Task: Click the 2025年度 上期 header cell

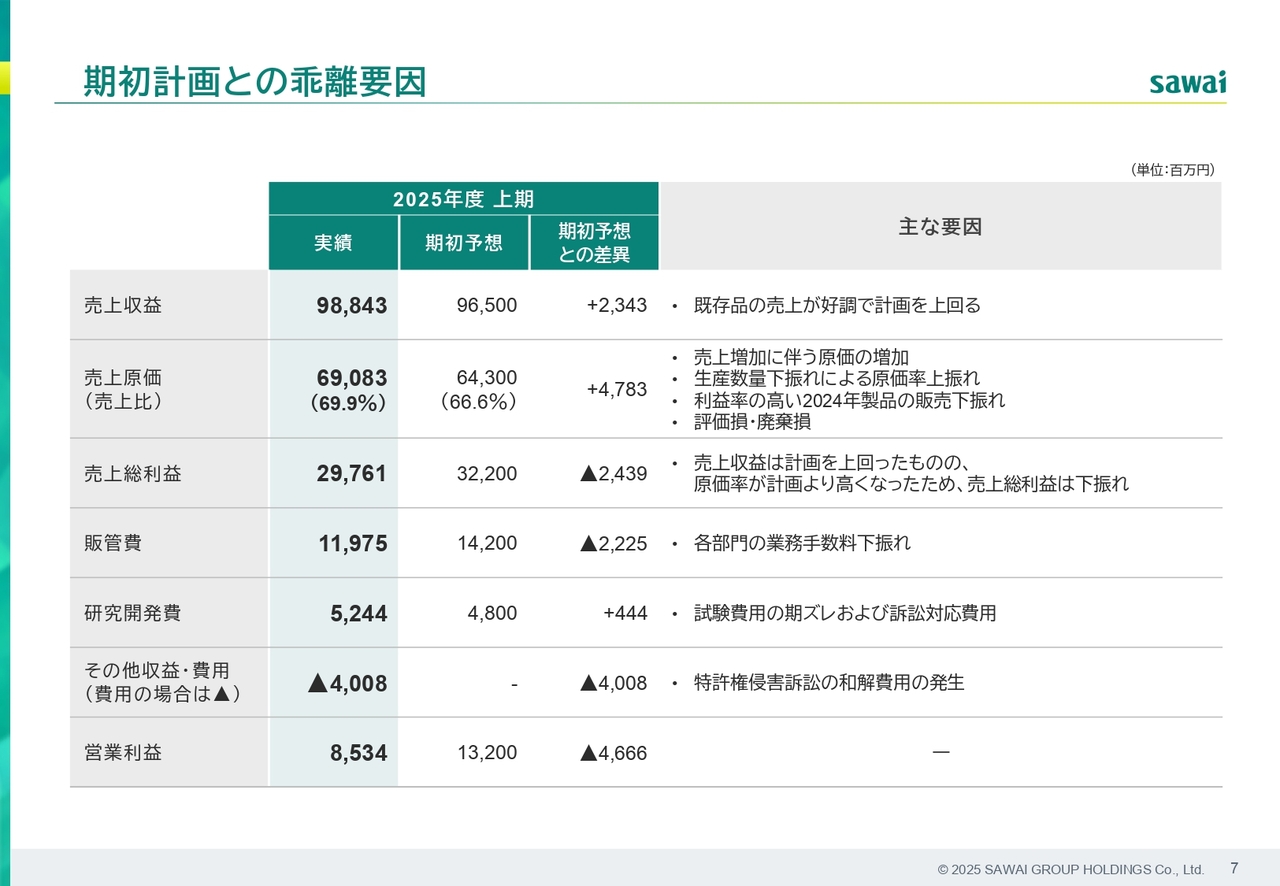Action: 463,198
